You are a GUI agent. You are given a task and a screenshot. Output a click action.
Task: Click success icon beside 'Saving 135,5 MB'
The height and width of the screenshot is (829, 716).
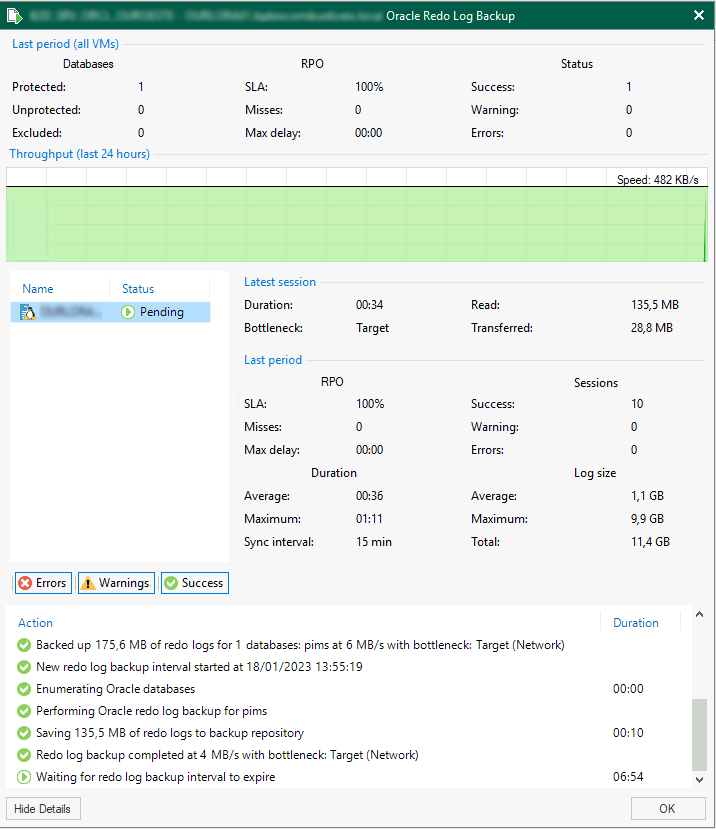[x=24, y=733]
